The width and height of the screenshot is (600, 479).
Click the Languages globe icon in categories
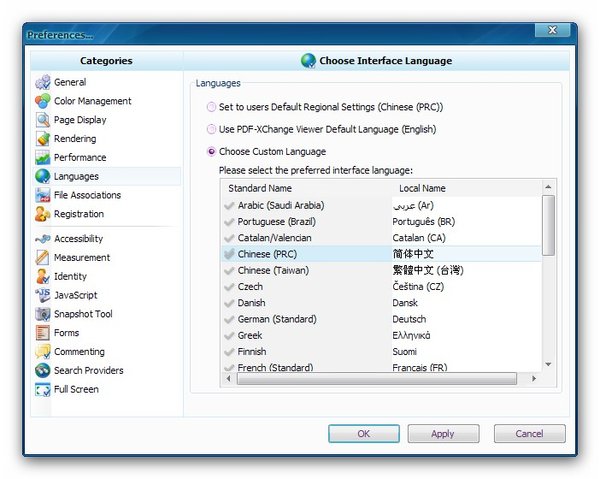(42, 176)
